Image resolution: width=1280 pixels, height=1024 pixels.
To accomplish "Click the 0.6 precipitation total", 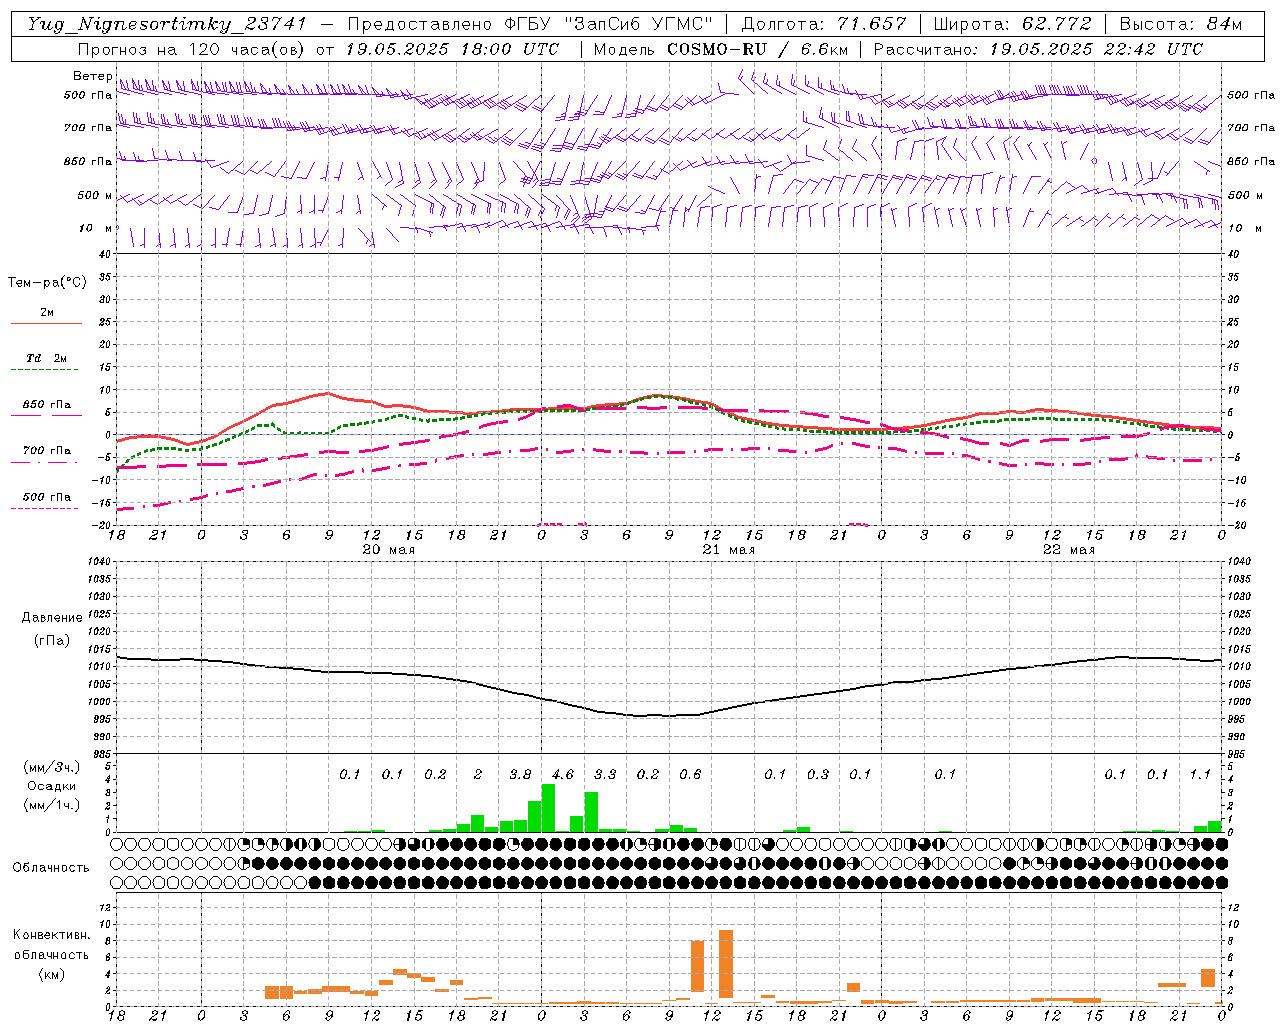I will click(690, 774).
